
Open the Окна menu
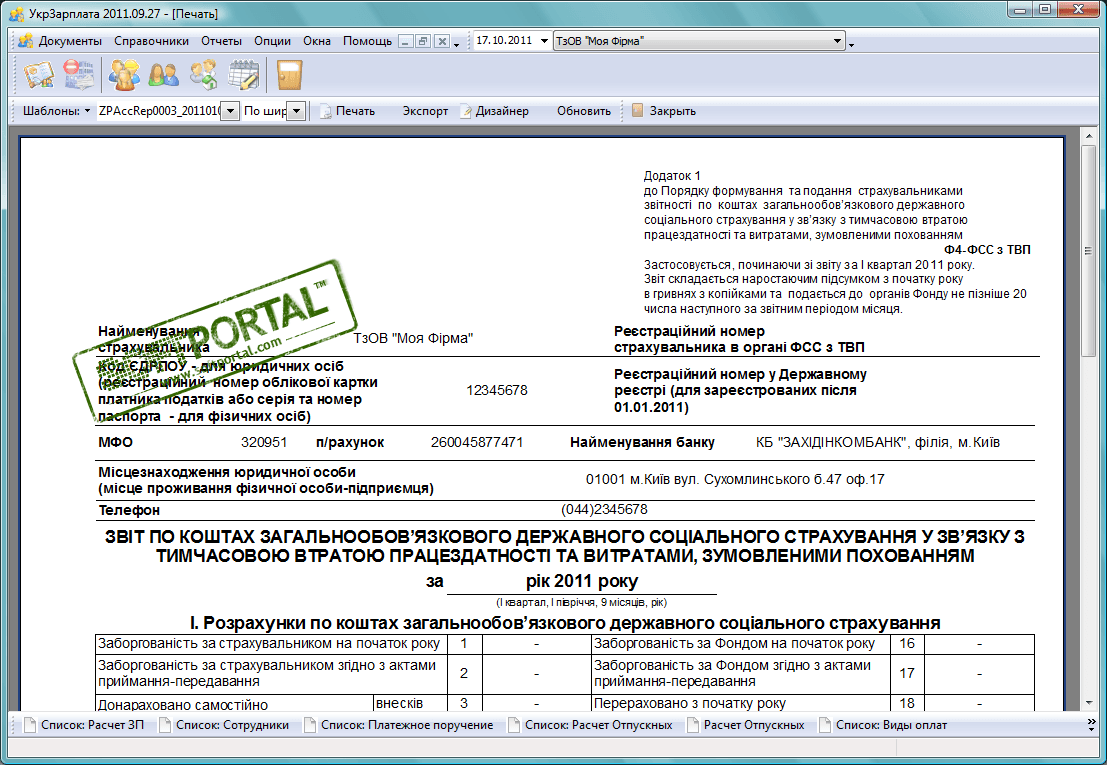click(317, 41)
